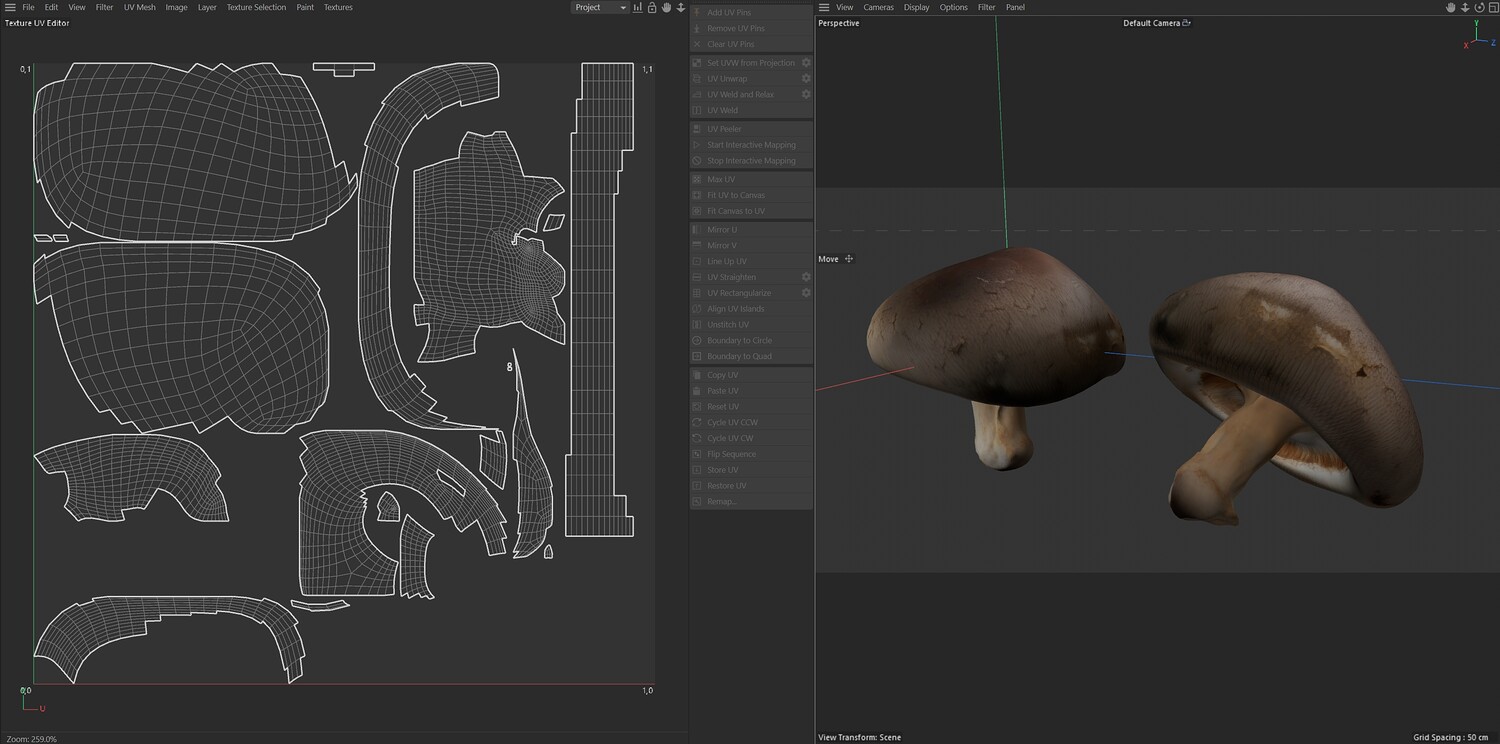The width and height of the screenshot is (1500, 744).
Task: Click the histogram bars icon beside Project
Action: (x=637, y=7)
